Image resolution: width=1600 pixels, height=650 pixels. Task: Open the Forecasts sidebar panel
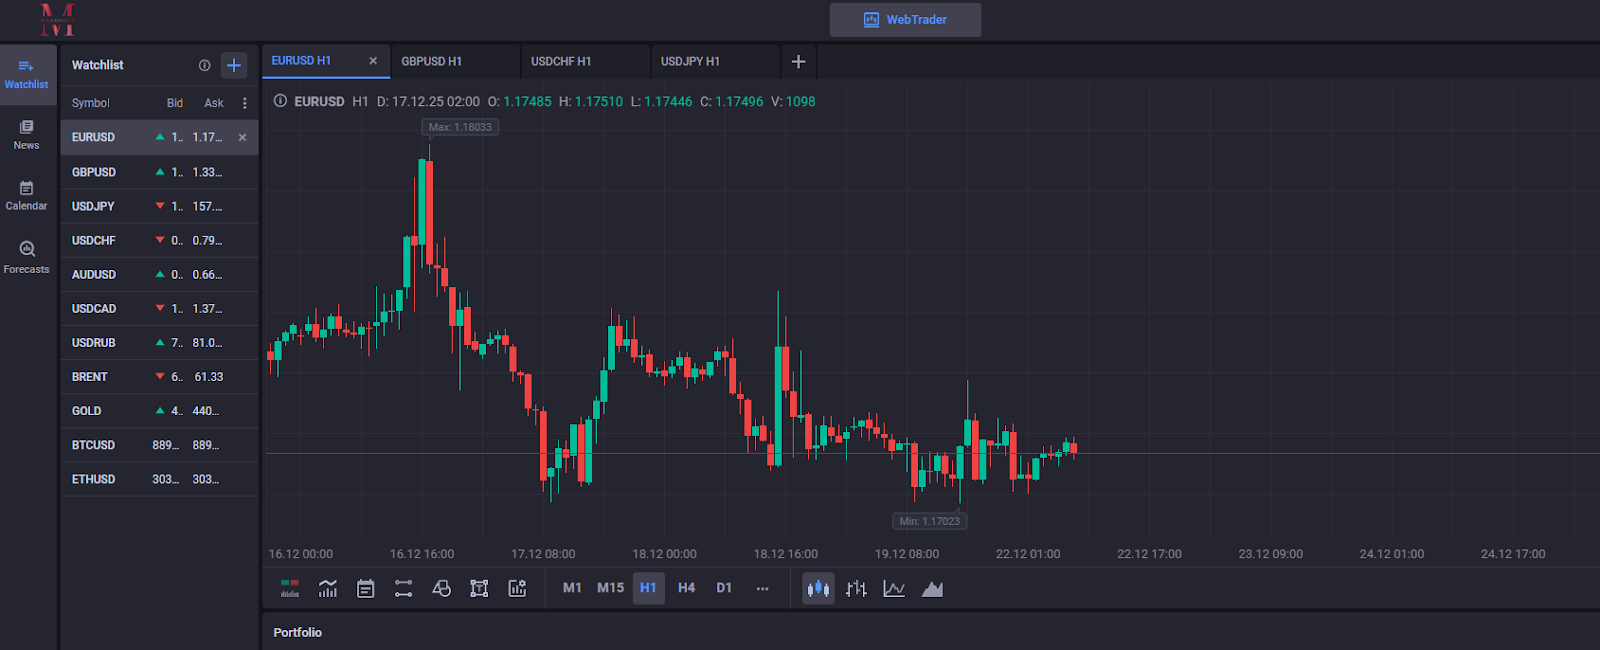click(x=27, y=257)
